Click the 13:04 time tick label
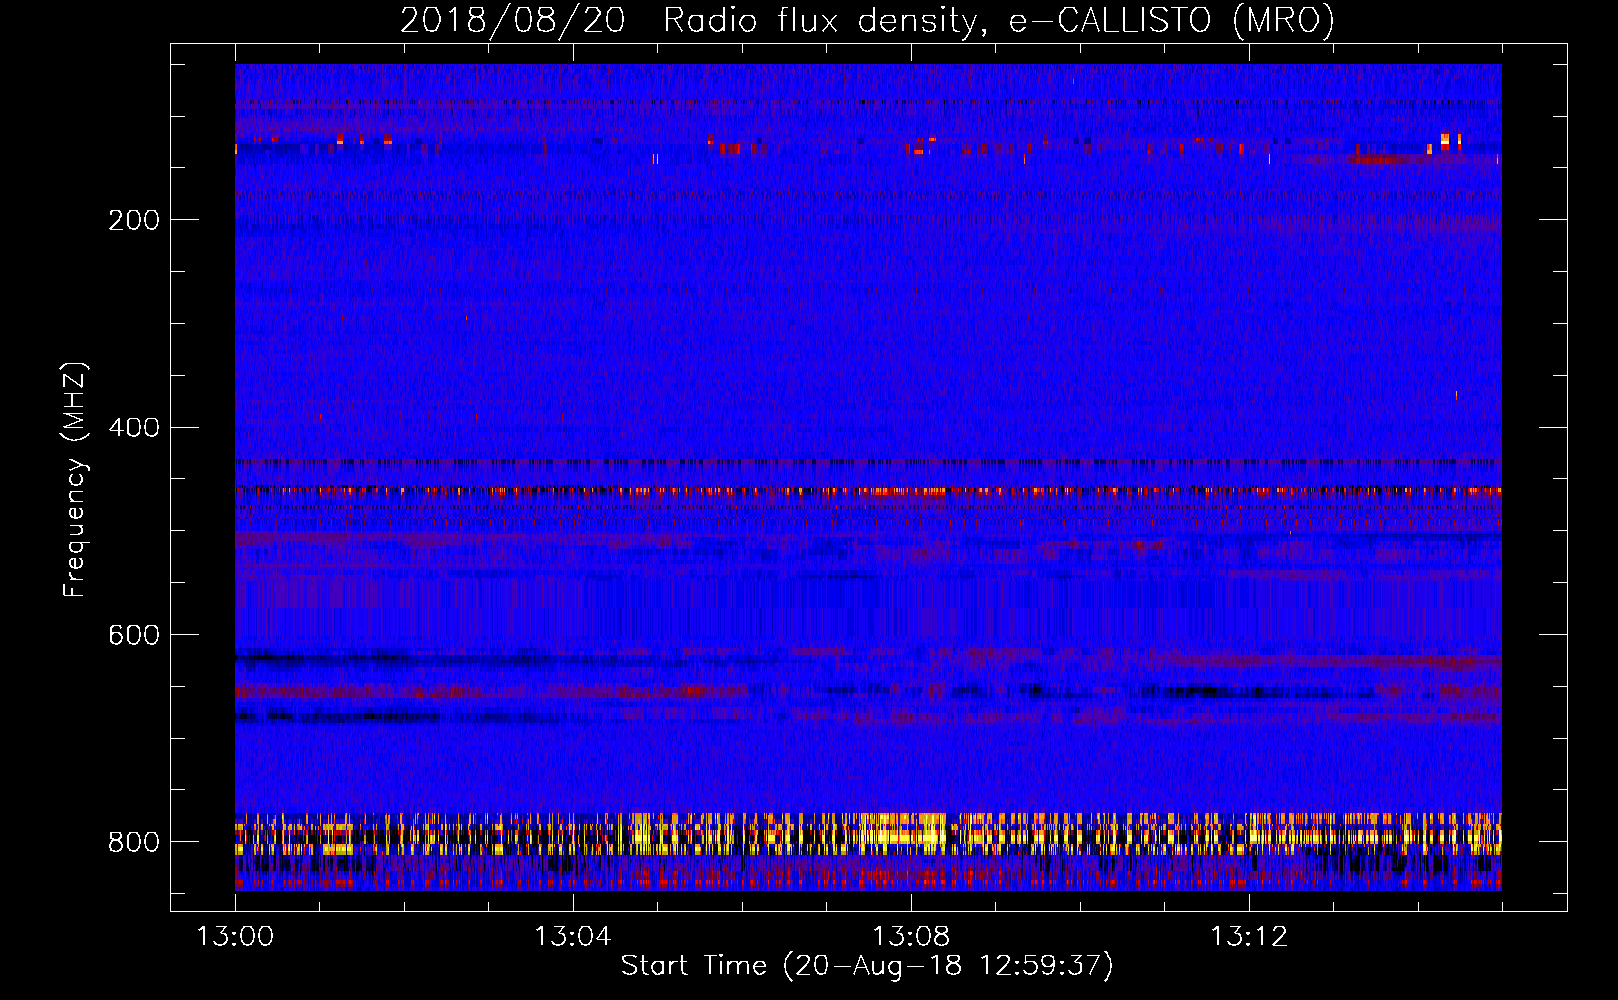Viewport: 1618px width, 1000px height. tap(573, 937)
